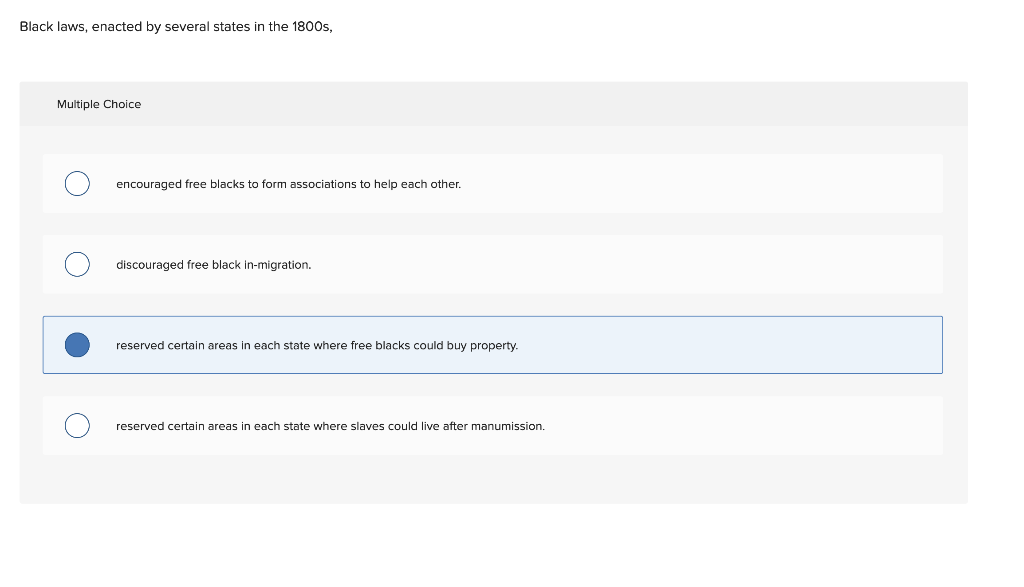Viewport: 1024px width, 587px height.
Task: Click answer text "encouraged free blacks to form associations"
Action: (288, 184)
